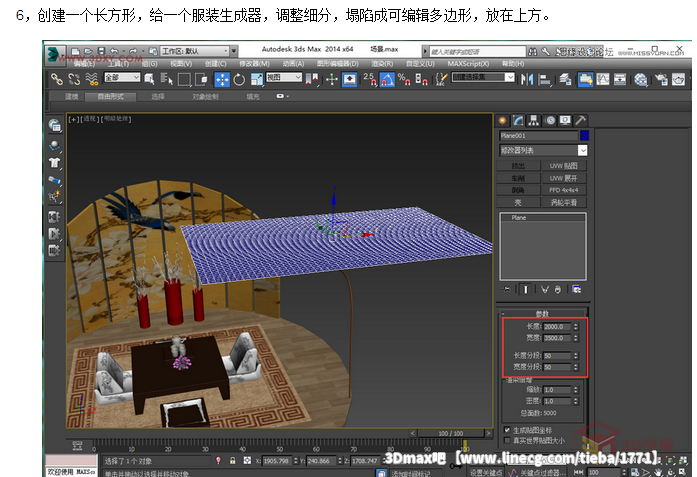
Task: Click the Undo arrow in quick toolbar
Action: [x=114, y=51]
